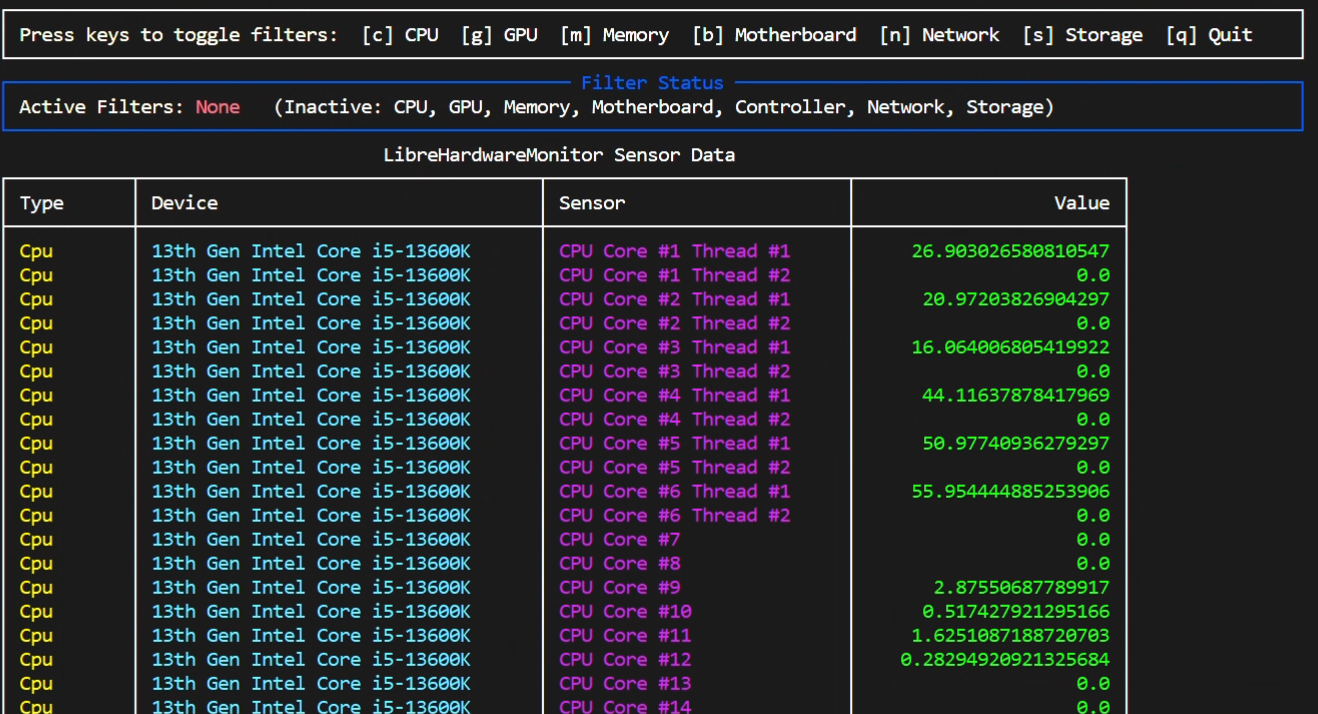Select sensor CPU Core #4 Thread #2
1318x714 pixels.
point(675,419)
